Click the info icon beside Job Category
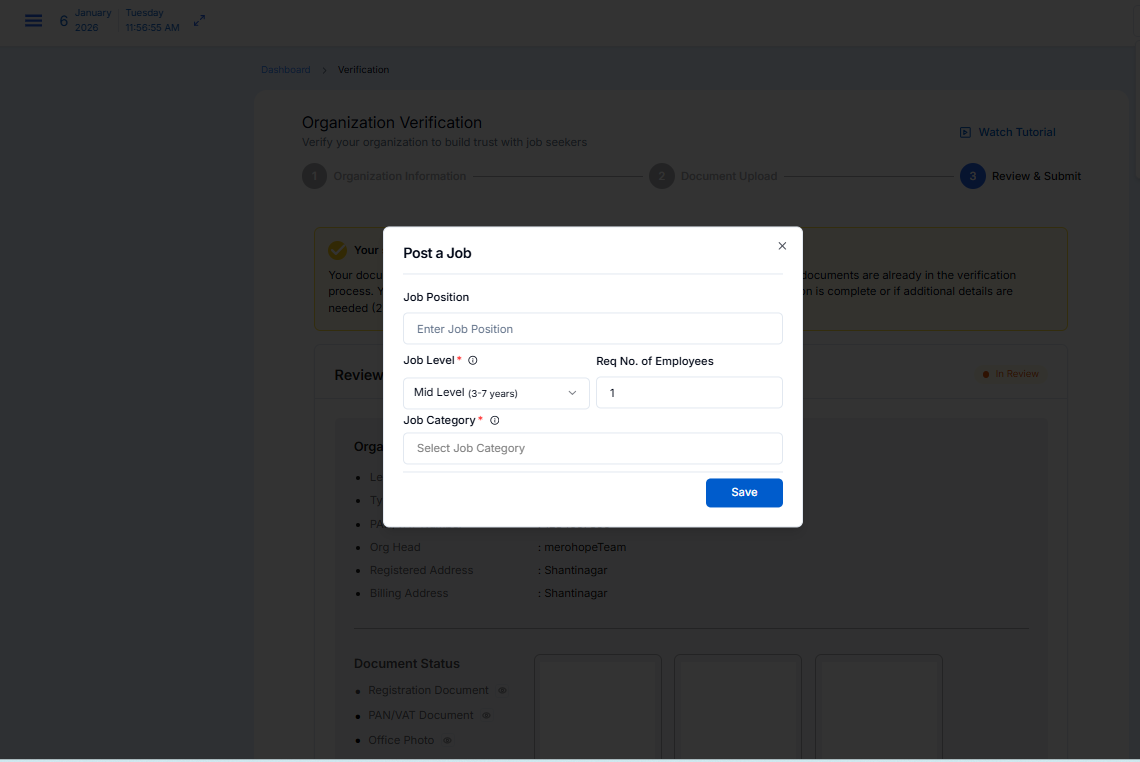1140x762 pixels. pos(494,421)
